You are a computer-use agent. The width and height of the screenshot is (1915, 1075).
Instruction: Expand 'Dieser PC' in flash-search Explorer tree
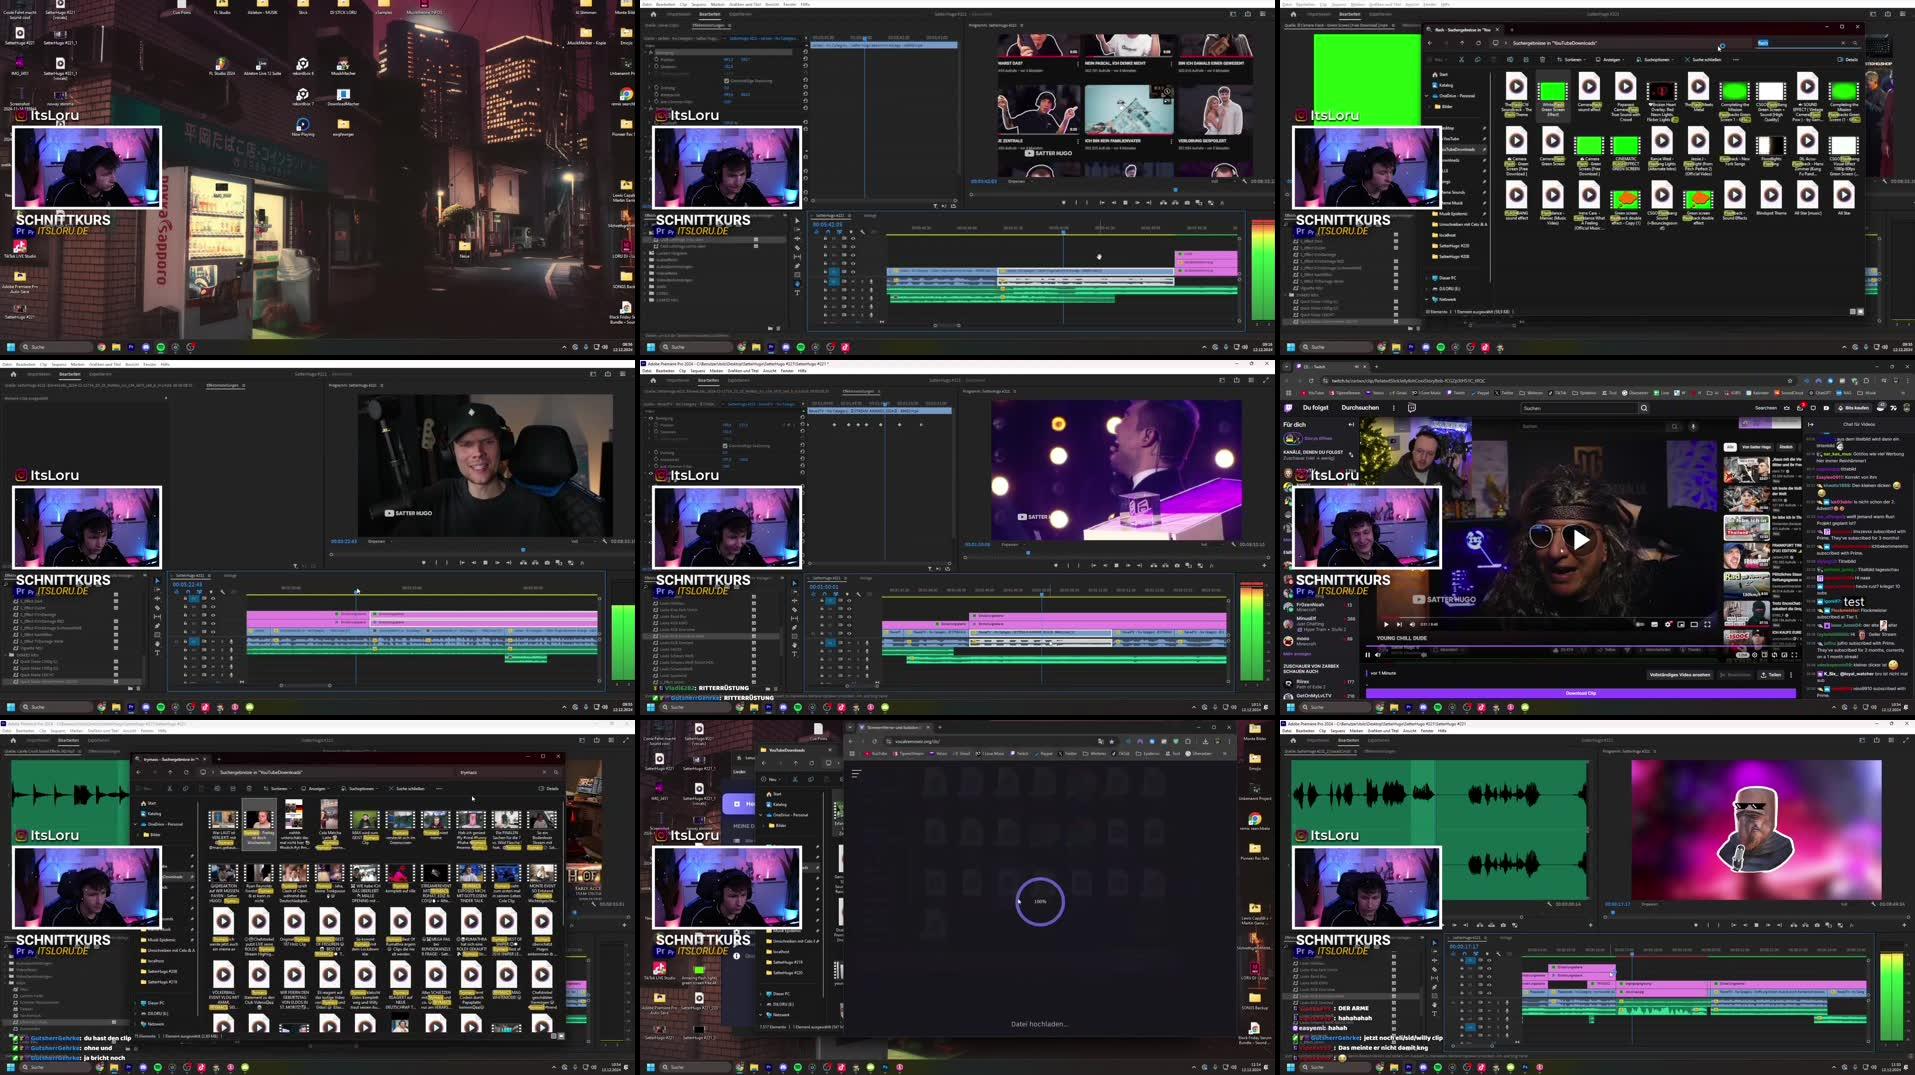pyautogui.click(x=1427, y=278)
